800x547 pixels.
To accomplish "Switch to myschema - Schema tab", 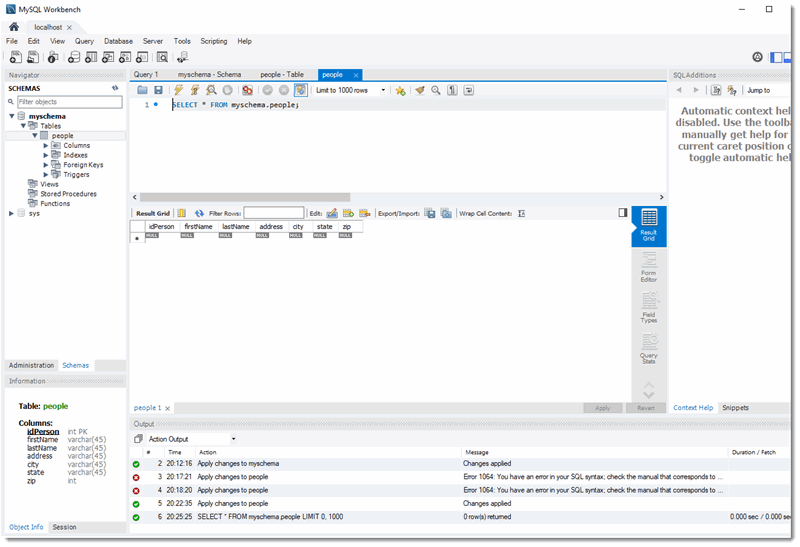I will 209,74.
